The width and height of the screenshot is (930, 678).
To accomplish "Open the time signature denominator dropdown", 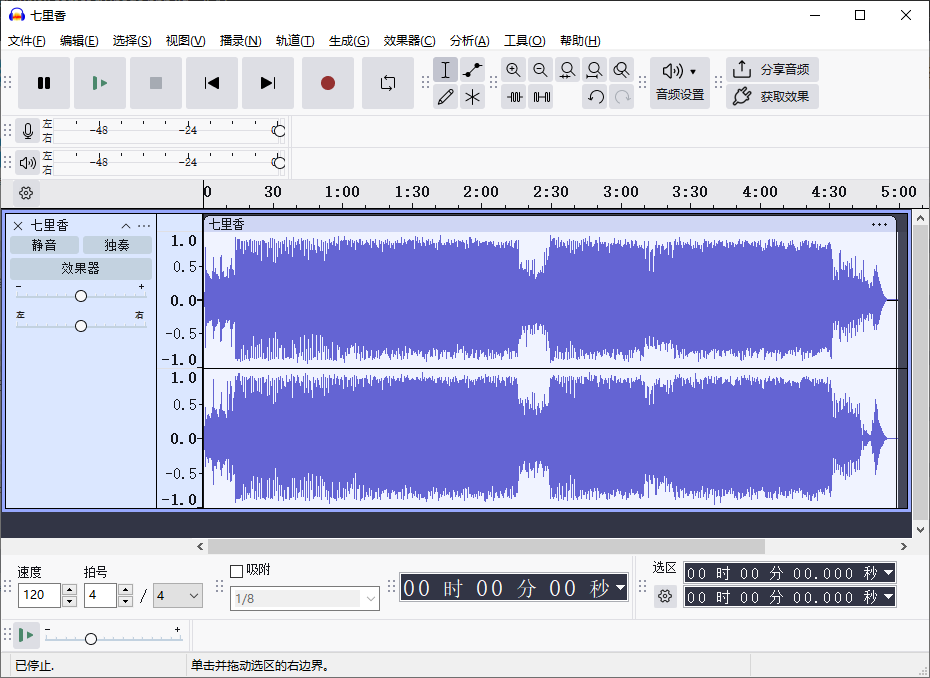I will click(177, 595).
